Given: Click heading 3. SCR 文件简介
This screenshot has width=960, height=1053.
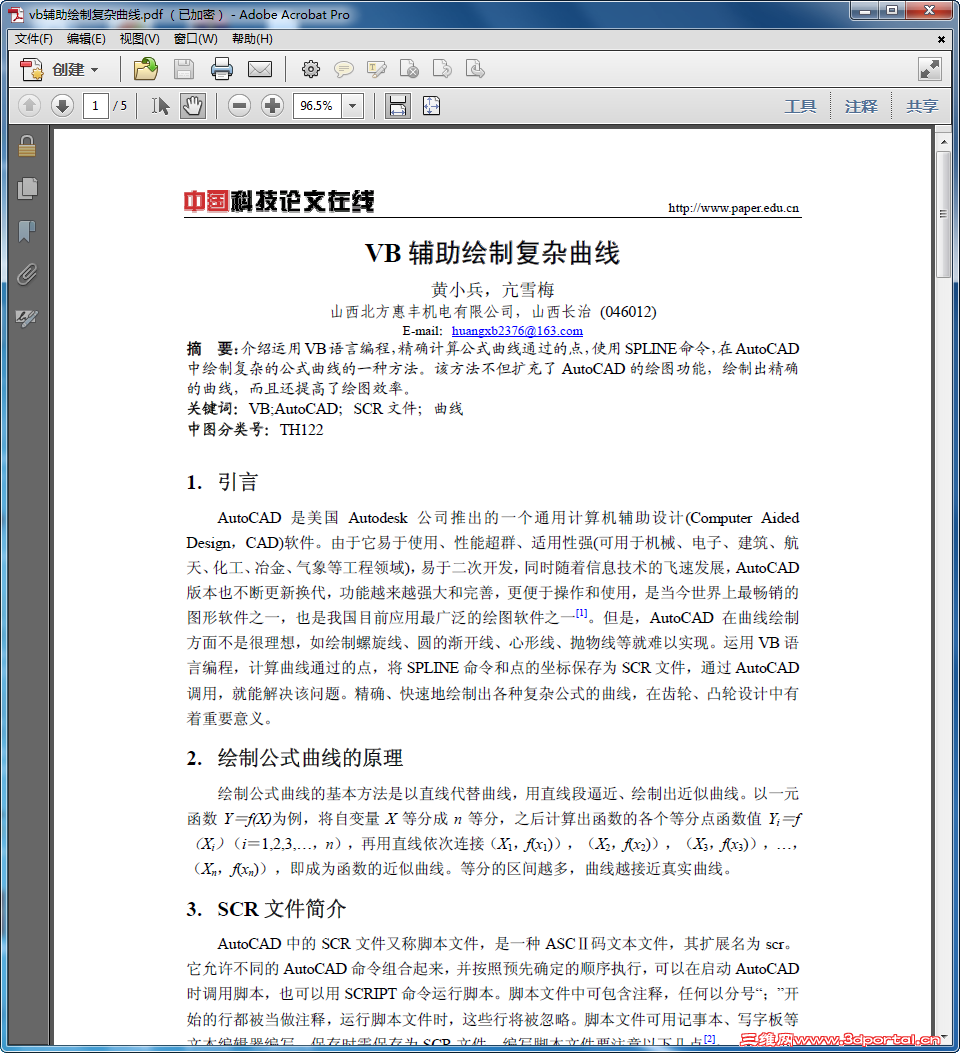Looking at the screenshot, I should coord(266,909).
